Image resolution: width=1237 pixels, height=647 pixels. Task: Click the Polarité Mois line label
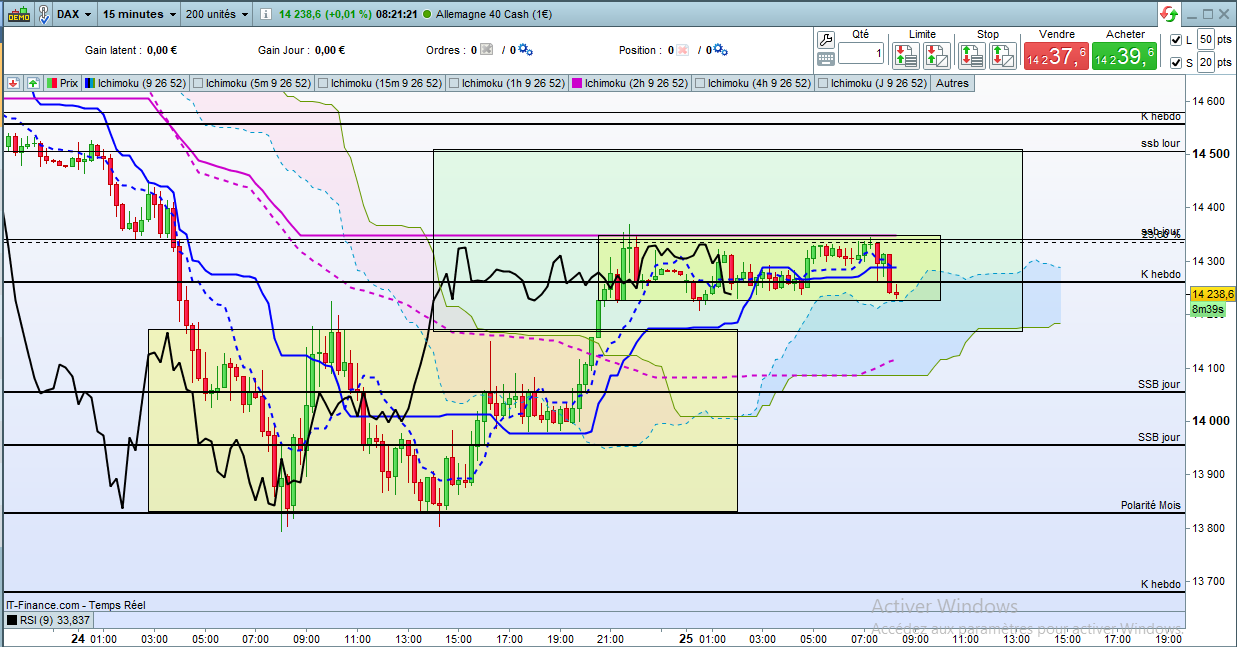coord(1150,506)
